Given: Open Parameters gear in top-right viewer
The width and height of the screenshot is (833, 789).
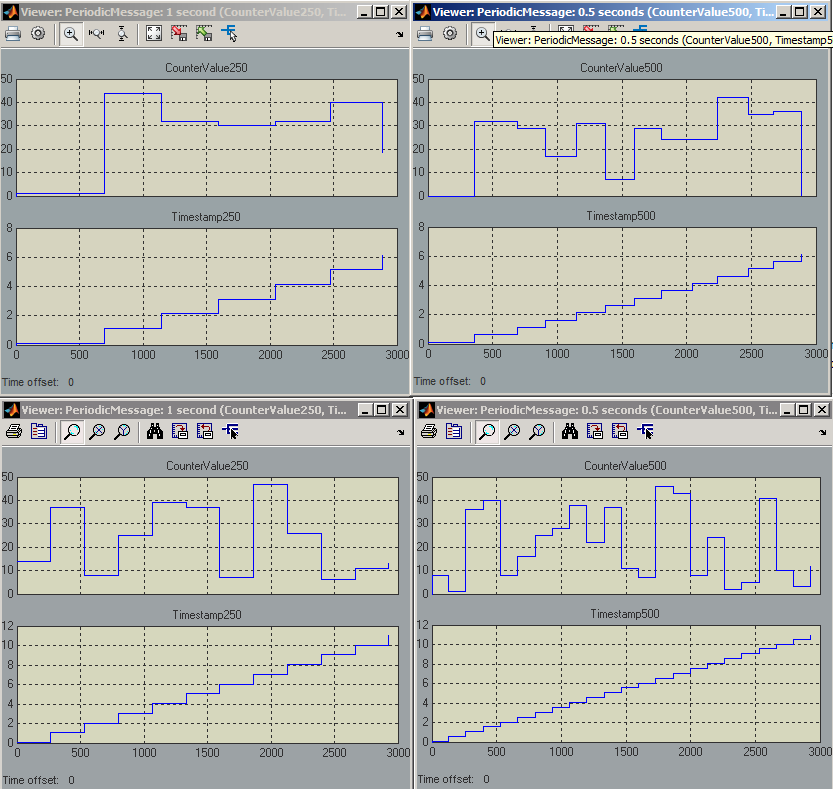Looking at the screenshot, I should tap(450, 33).
